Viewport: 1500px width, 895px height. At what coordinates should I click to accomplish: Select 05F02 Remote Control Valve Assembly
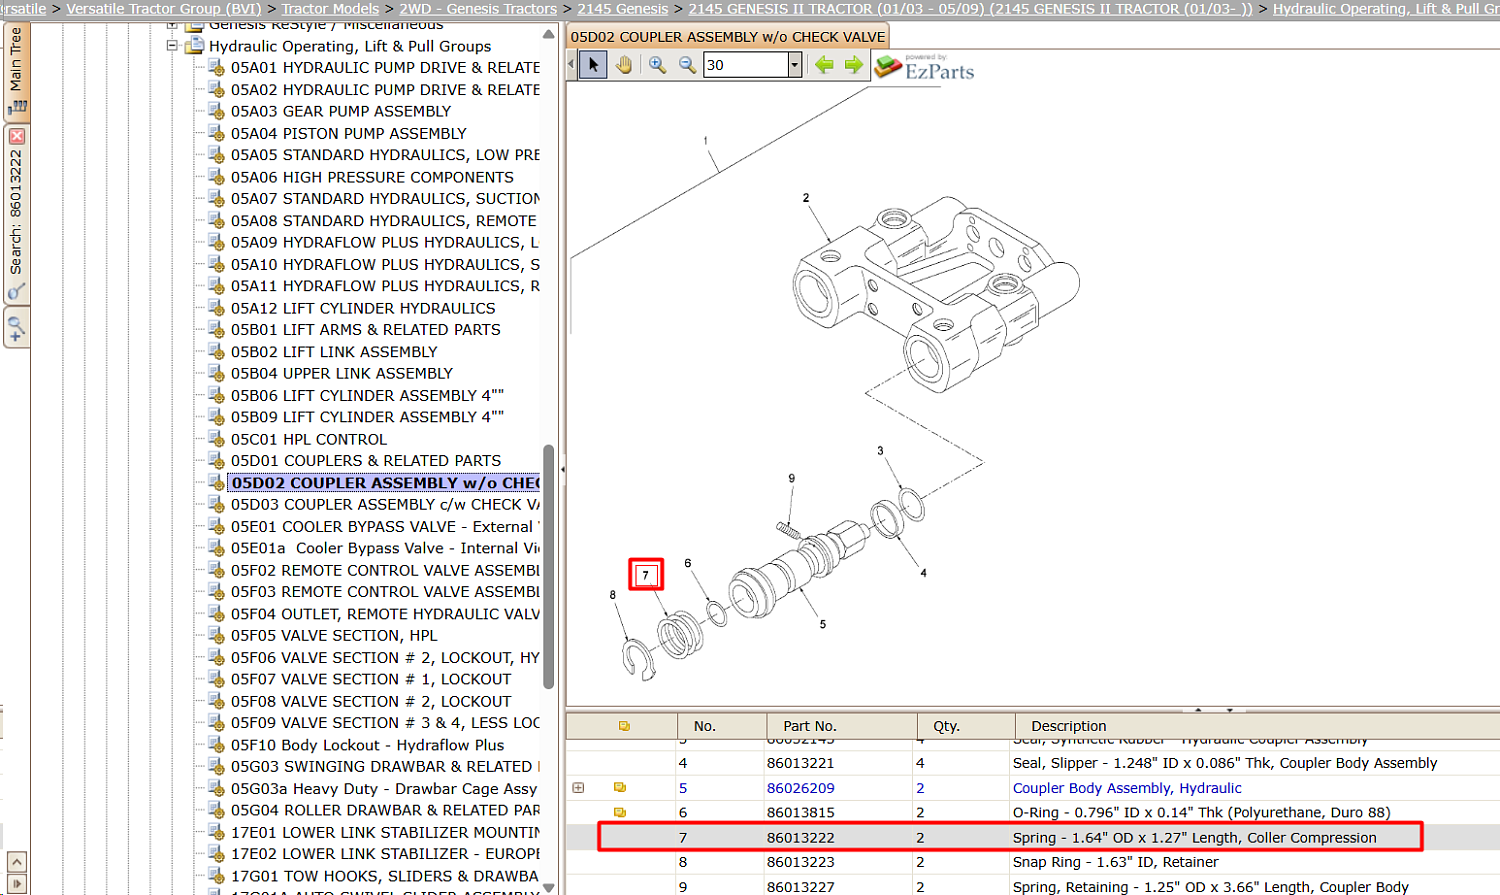[385, 571]
